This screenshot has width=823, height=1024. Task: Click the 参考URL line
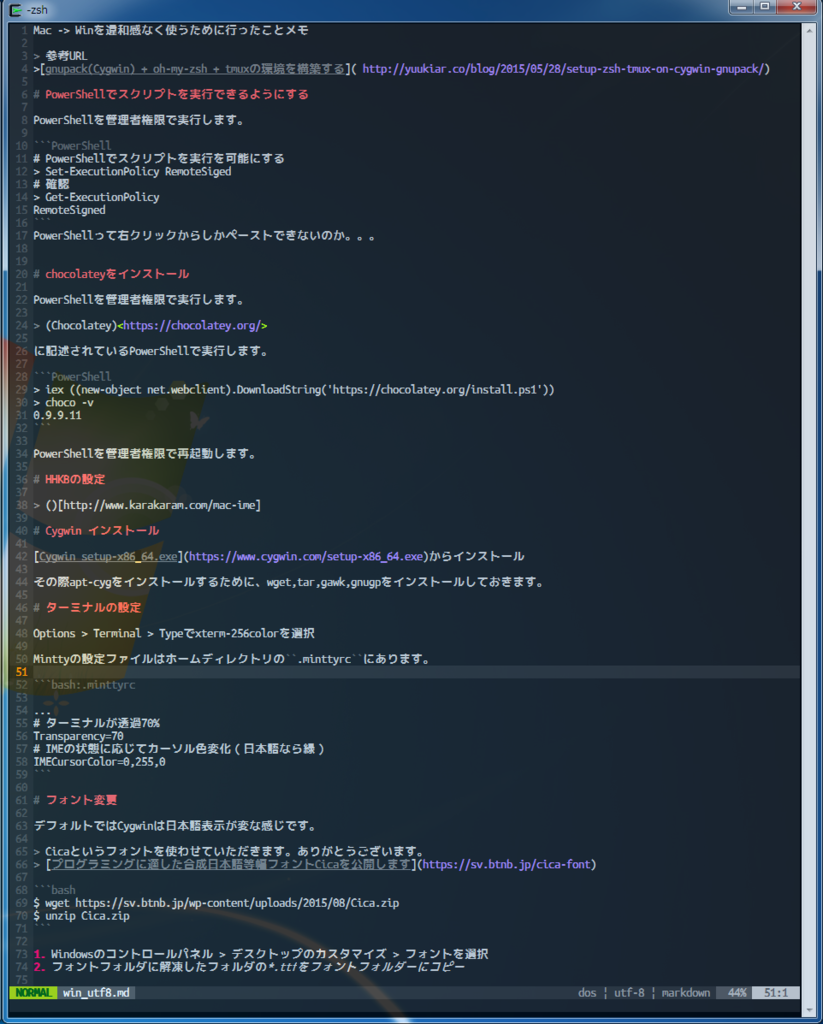pyautogui.click(x=60, y=56)
